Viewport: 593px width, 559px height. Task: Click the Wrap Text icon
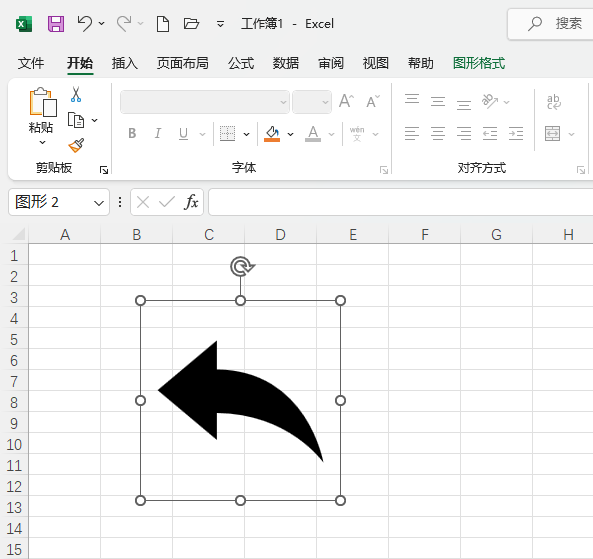pyautogui.click(x=554, y=102)
